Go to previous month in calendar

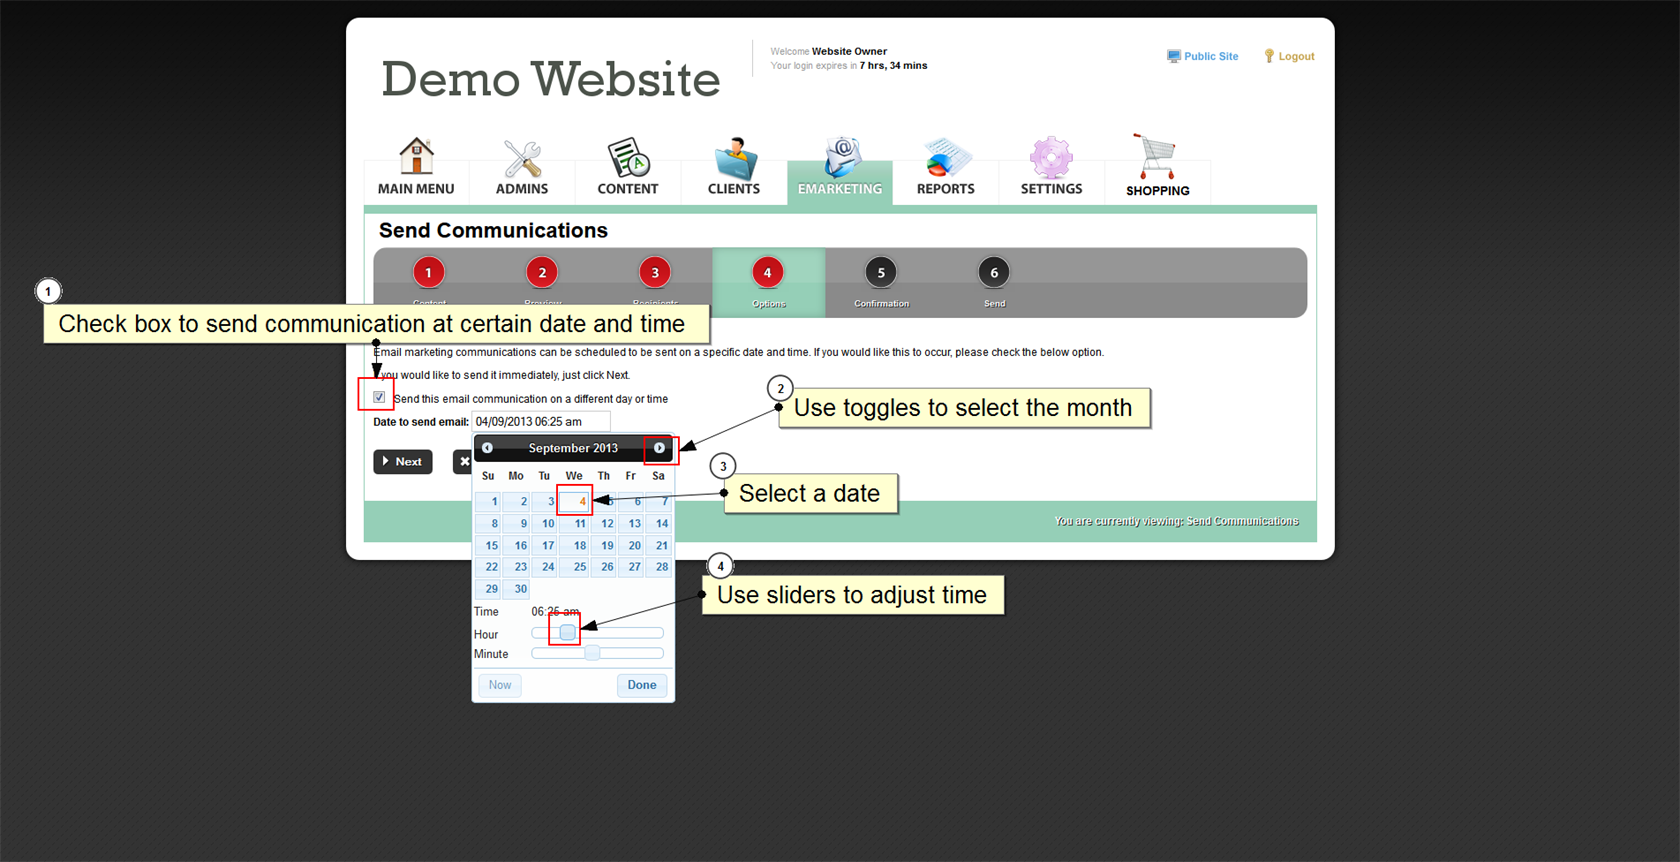(x=488, y=448)
